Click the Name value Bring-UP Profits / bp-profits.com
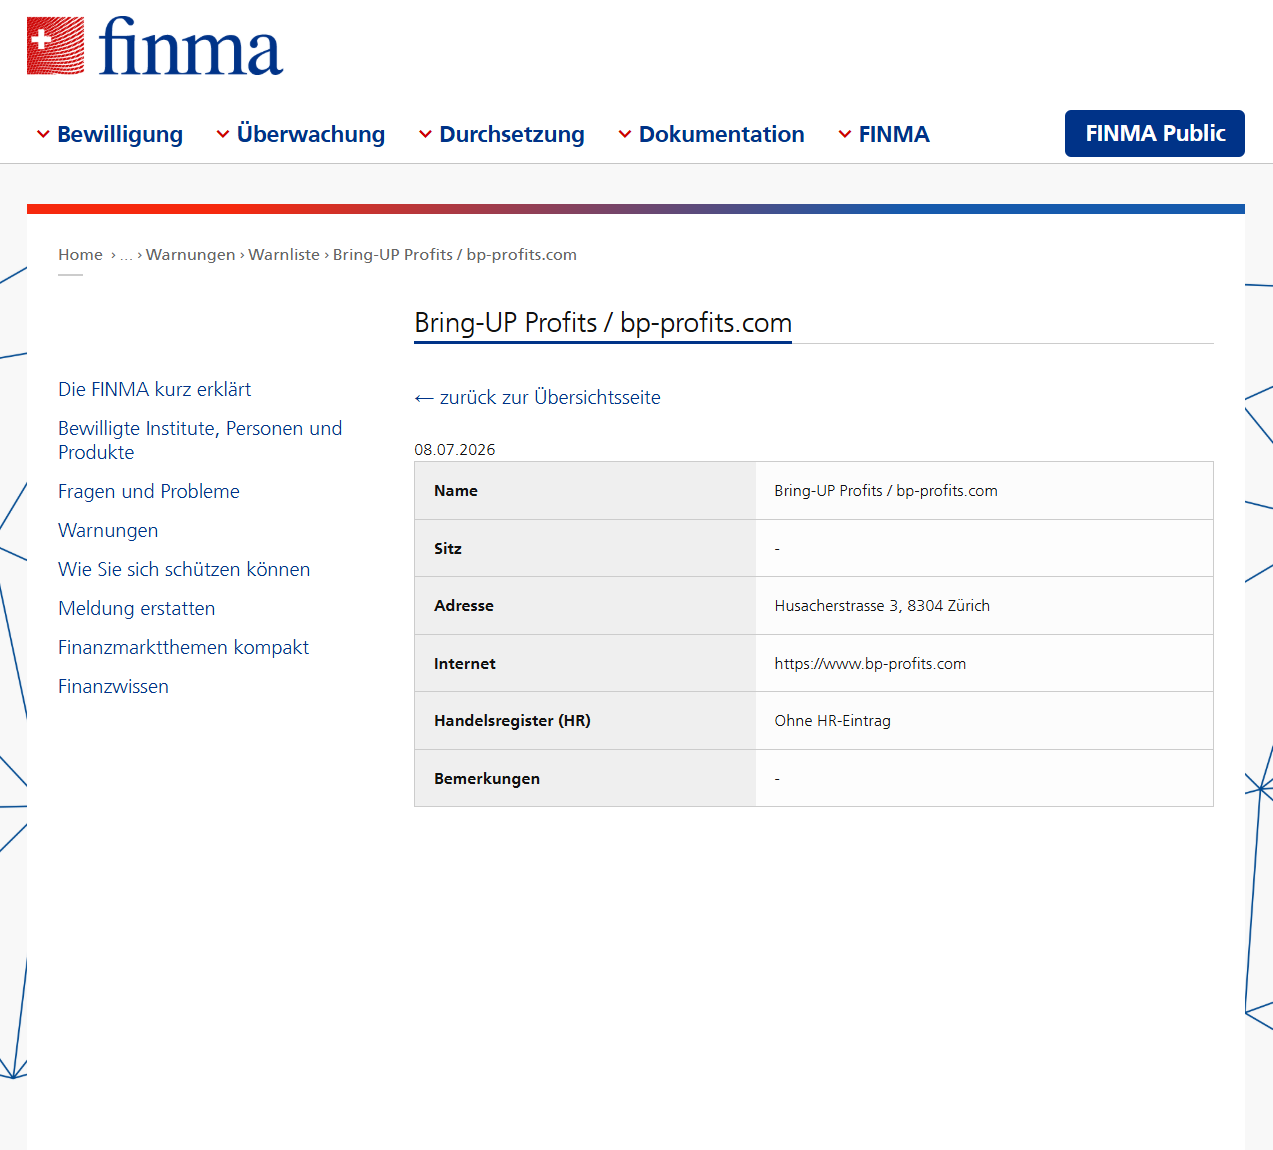1273x1150 pixels. pos(886,491)
